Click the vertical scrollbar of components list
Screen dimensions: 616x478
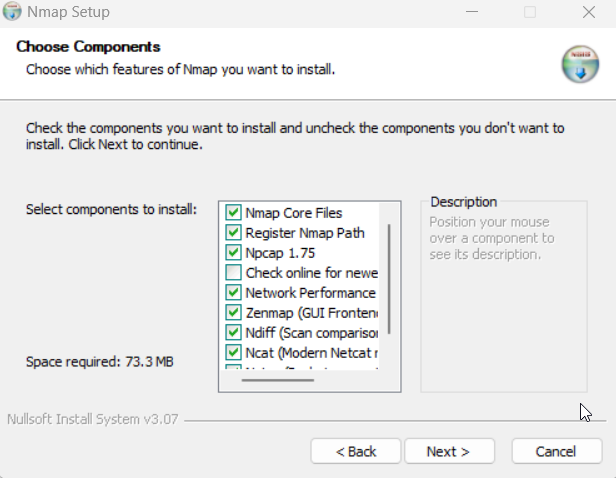[389, 279]
